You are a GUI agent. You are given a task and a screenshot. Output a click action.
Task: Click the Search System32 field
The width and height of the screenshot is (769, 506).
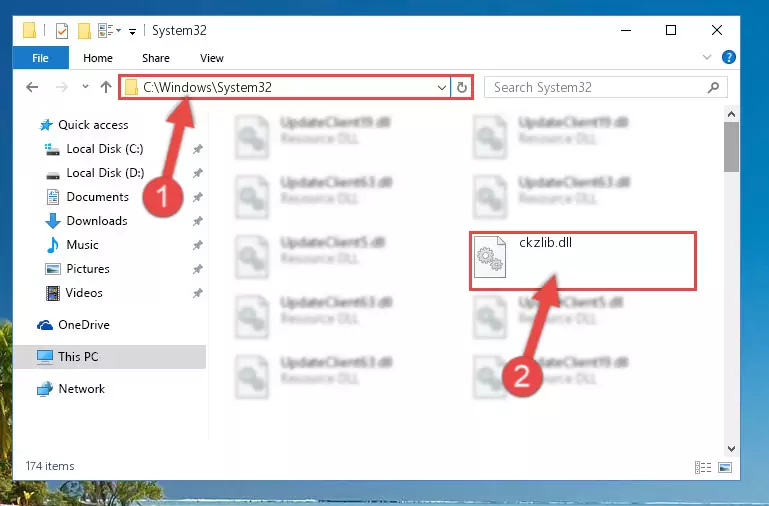point(605,87)
